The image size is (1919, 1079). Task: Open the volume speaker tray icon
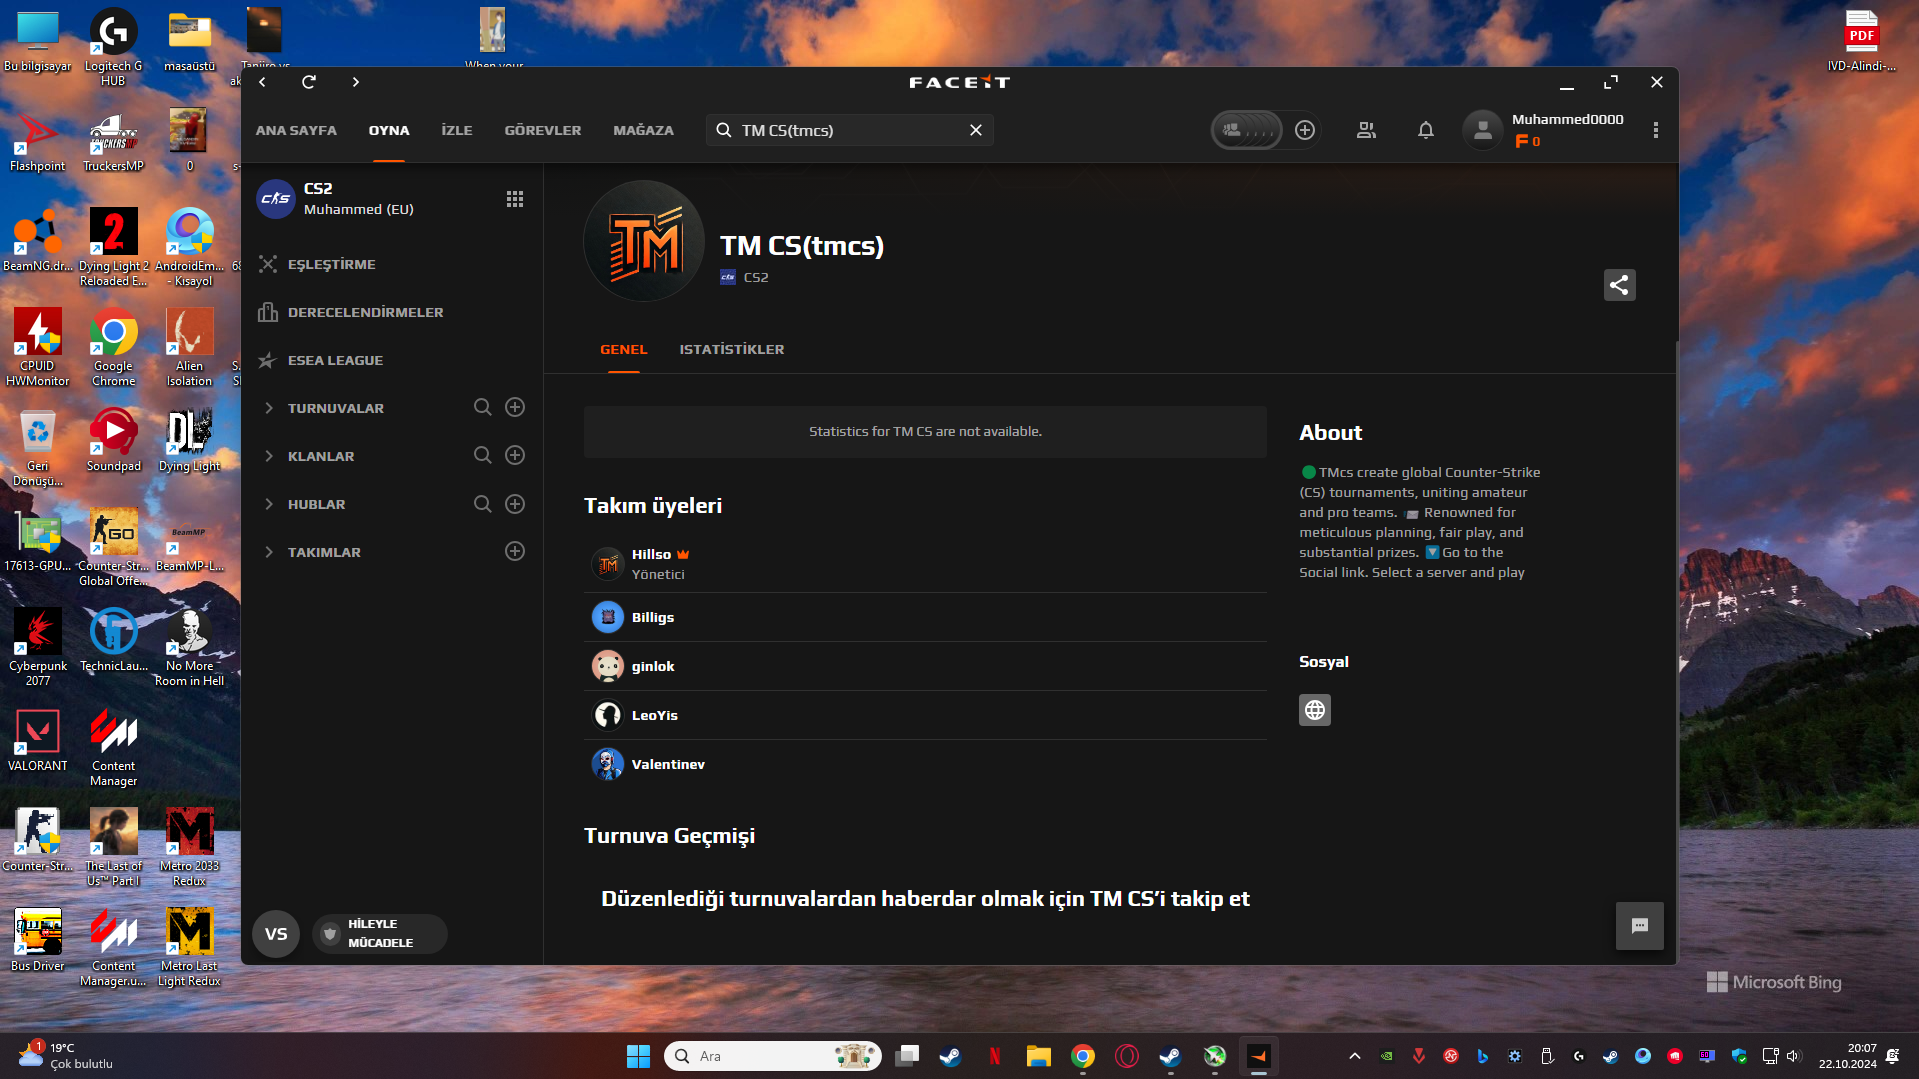tap(1793, 1056)
